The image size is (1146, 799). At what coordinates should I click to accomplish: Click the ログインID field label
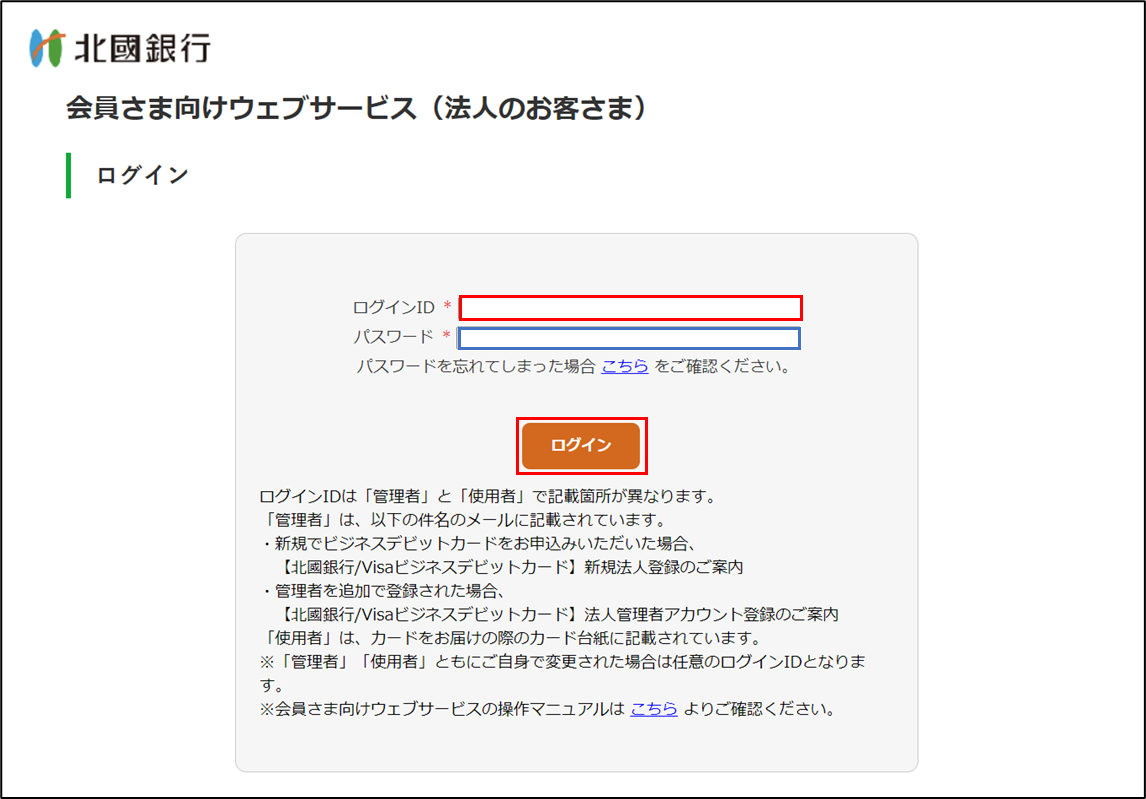tap(393, 308)
